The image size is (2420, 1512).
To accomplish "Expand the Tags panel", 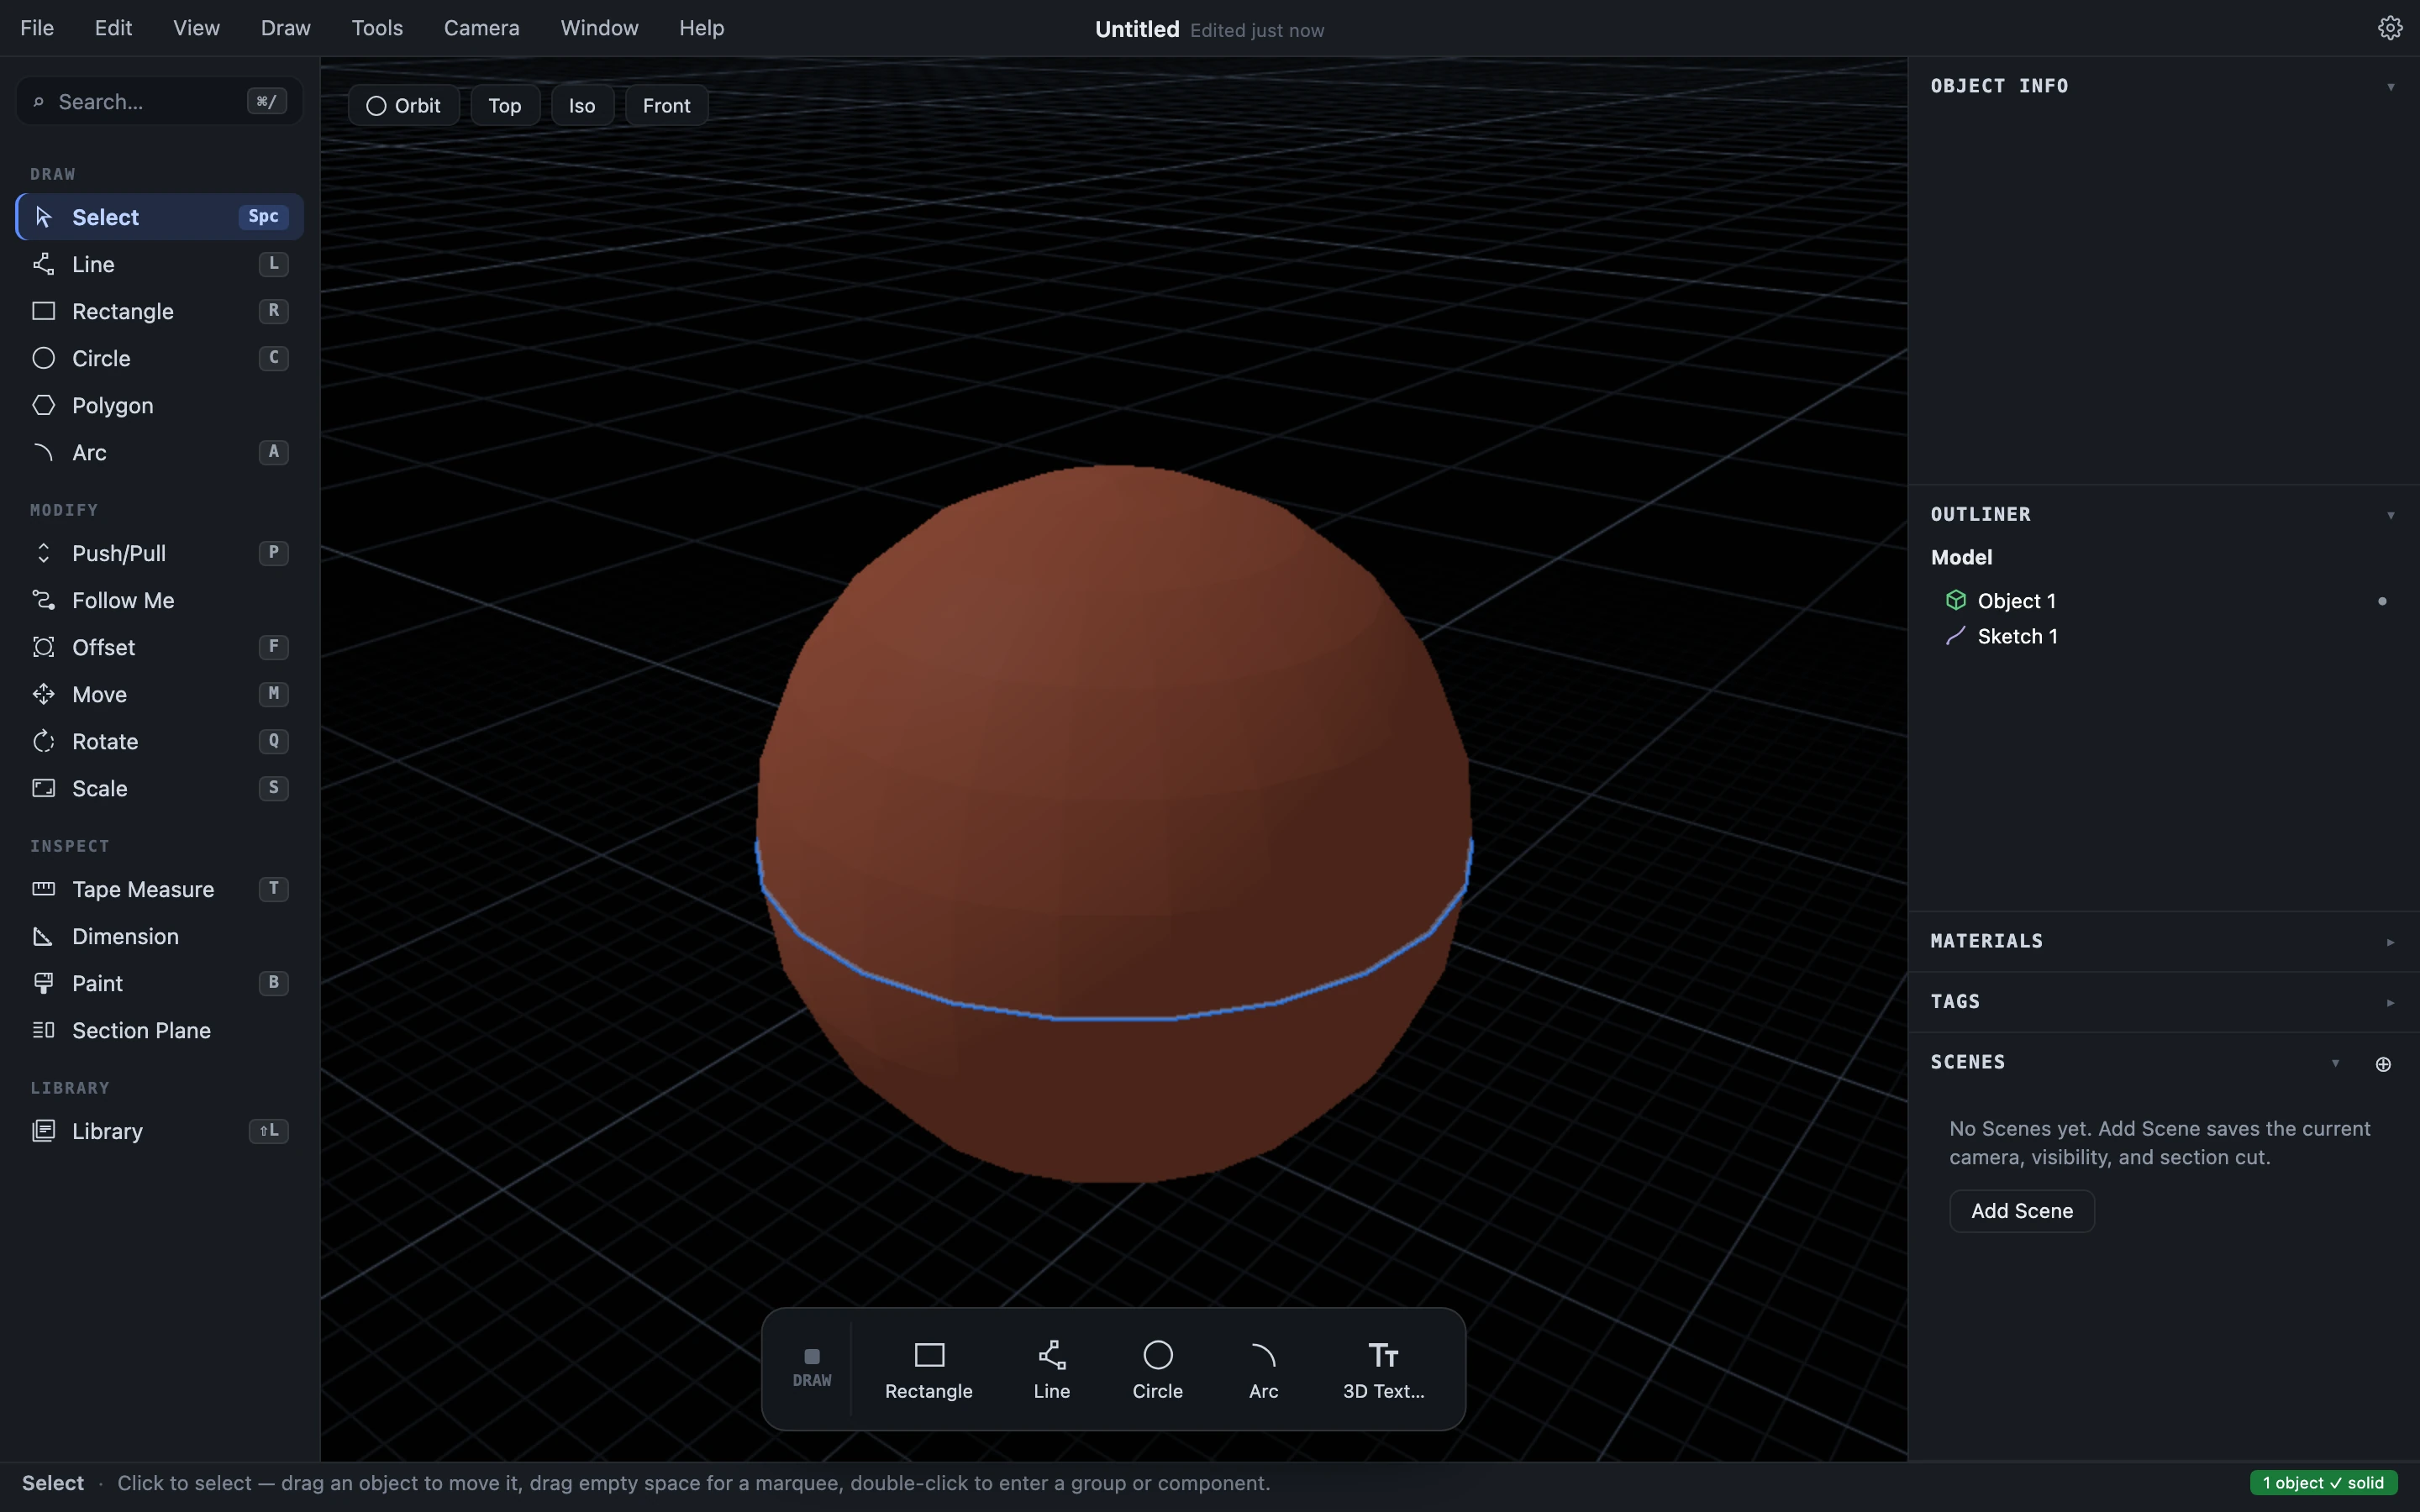I will click(2391, 1003).
